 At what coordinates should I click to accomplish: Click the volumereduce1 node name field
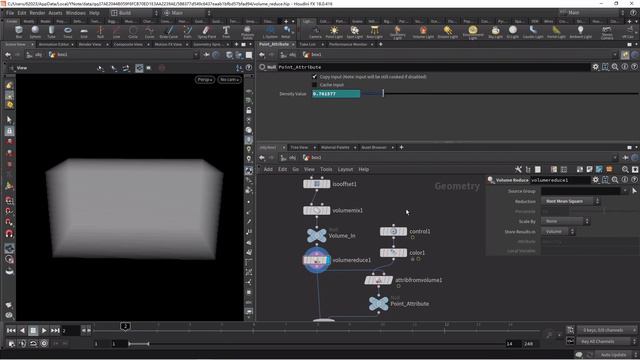click(560, 180)
